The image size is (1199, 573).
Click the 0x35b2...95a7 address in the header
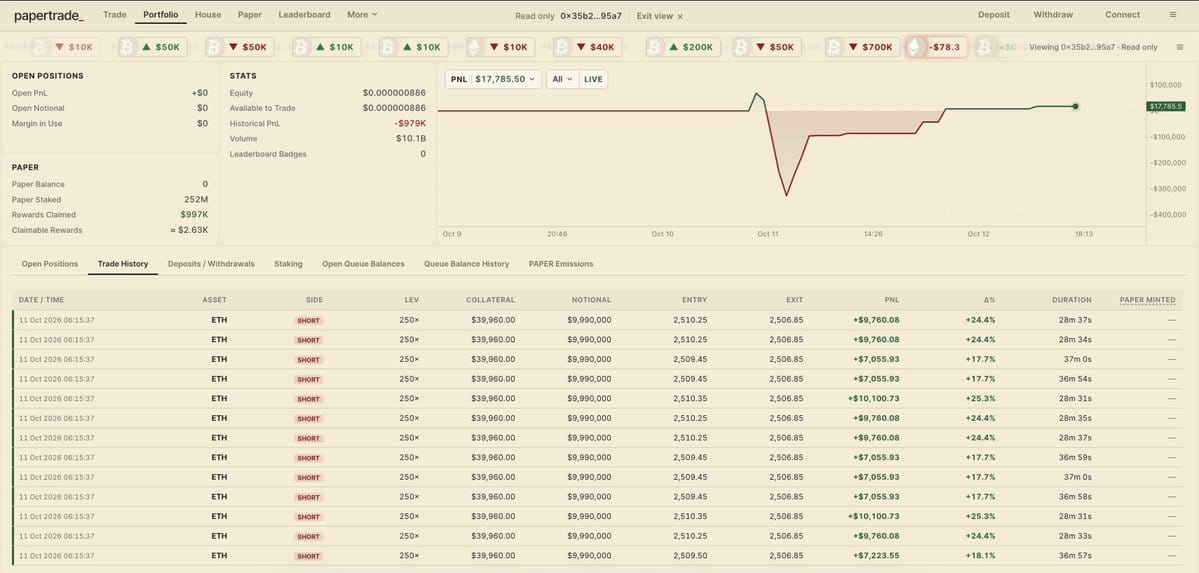[591, 15]
